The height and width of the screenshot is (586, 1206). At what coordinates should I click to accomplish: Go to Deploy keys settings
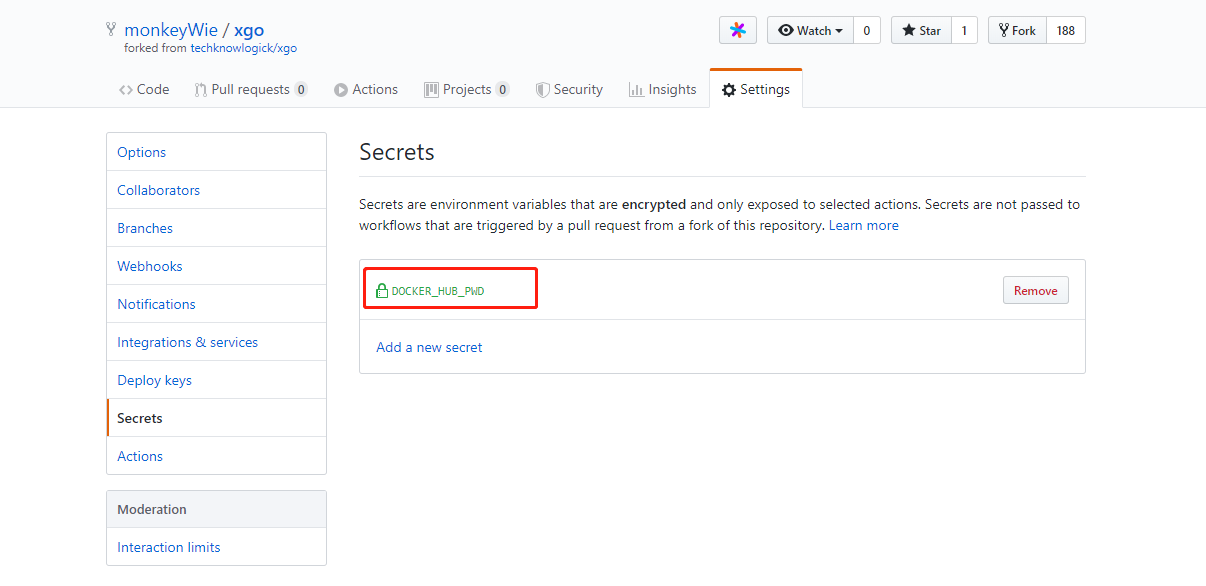[154, 380]
